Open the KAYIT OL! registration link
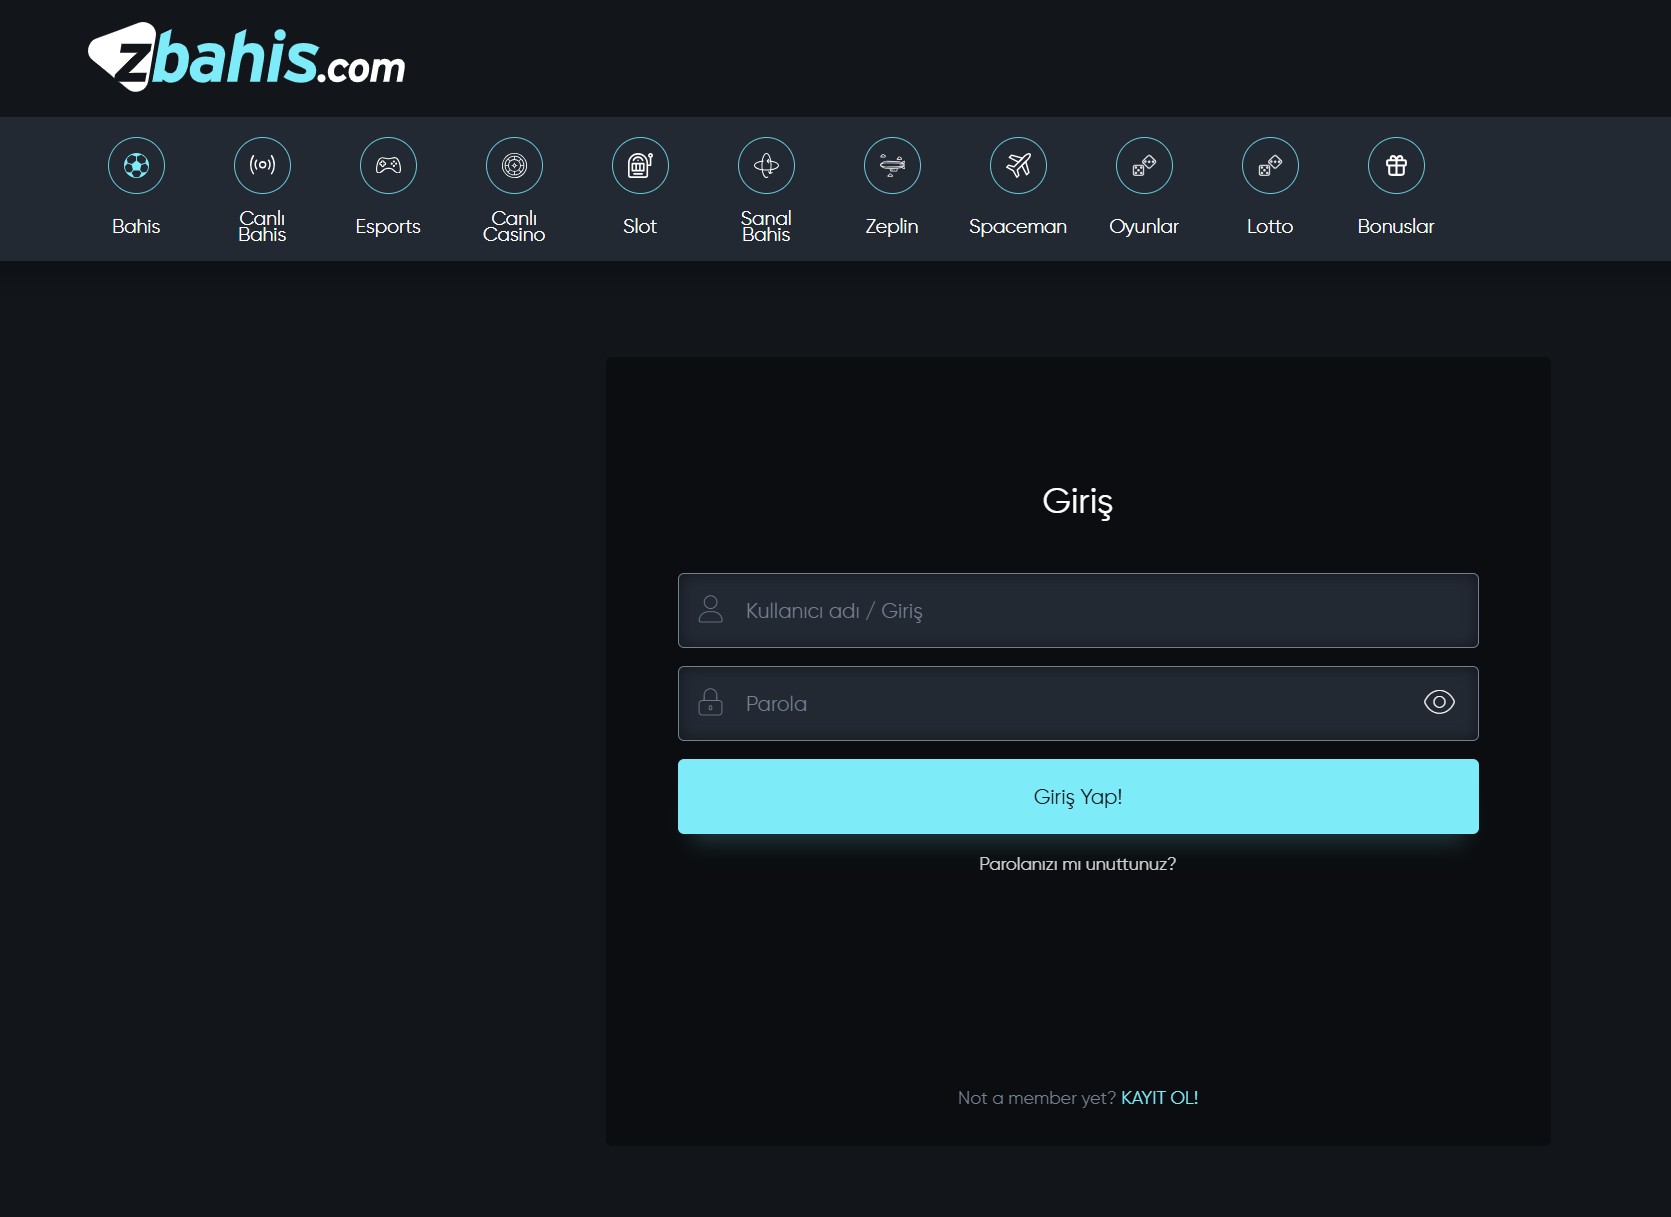The height and width of the screenshot is (1217, 1671). tap(1159, 1098)
